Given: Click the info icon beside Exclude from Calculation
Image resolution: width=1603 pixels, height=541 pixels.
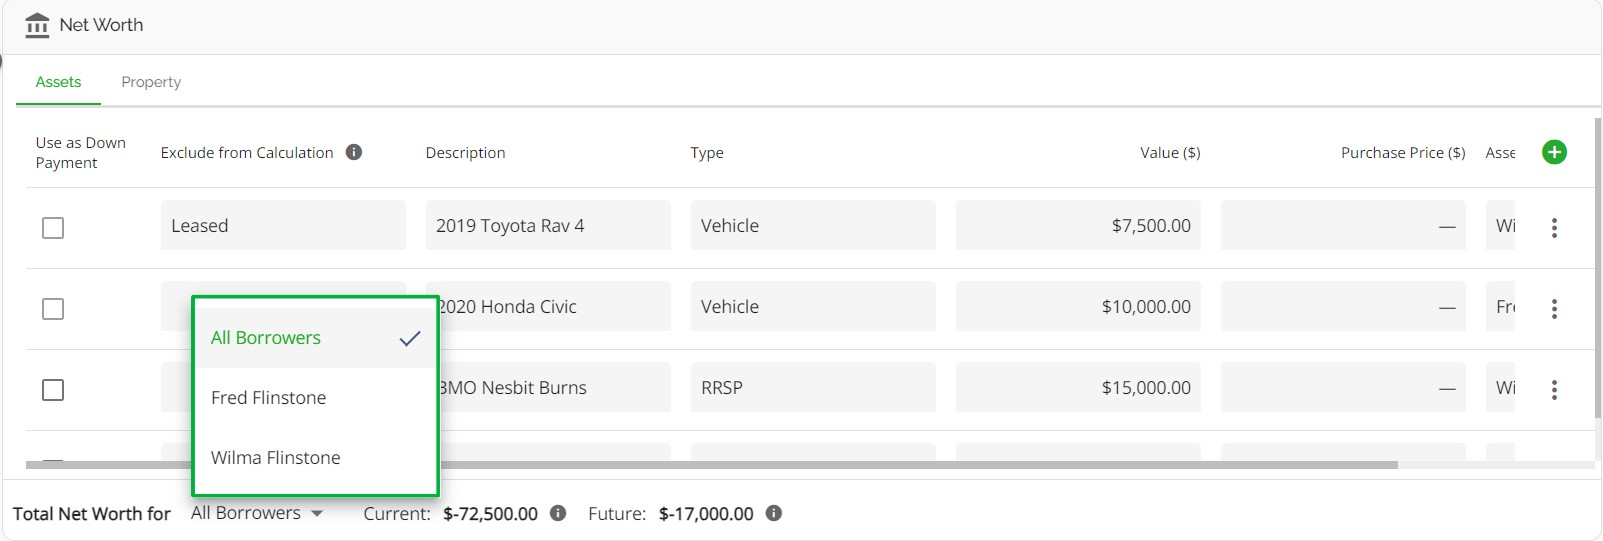Looking at the screenshot, I should 354,152.
